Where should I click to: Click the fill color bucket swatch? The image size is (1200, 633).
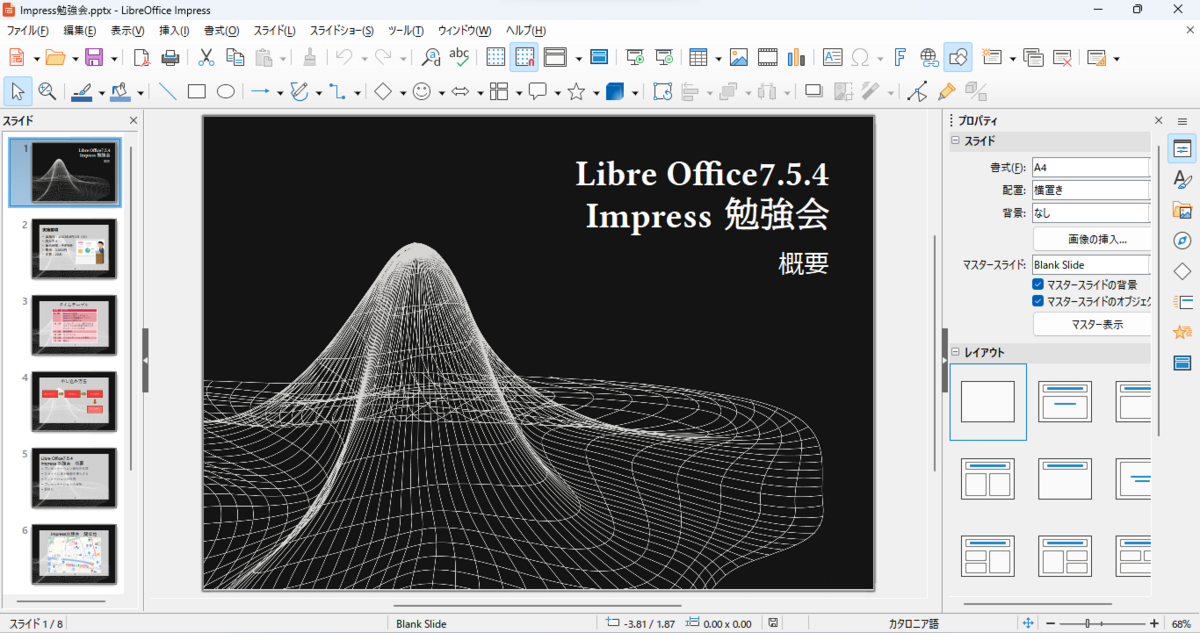pyautogui.click(x=121, y=92)
